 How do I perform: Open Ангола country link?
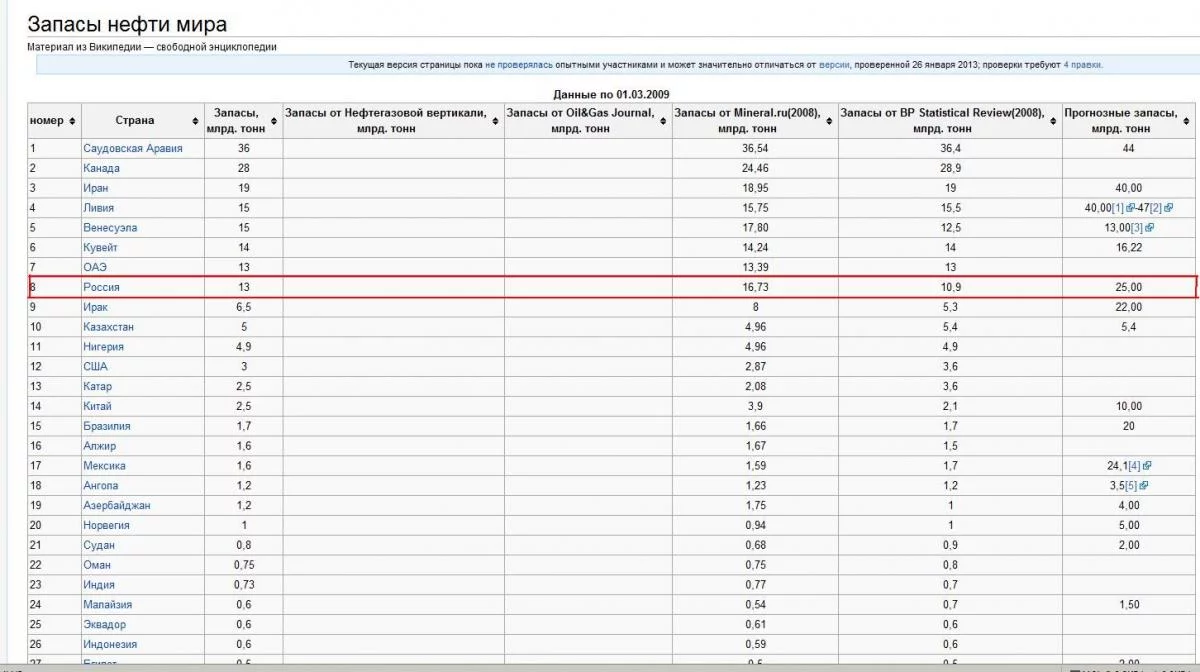[100, 486]
